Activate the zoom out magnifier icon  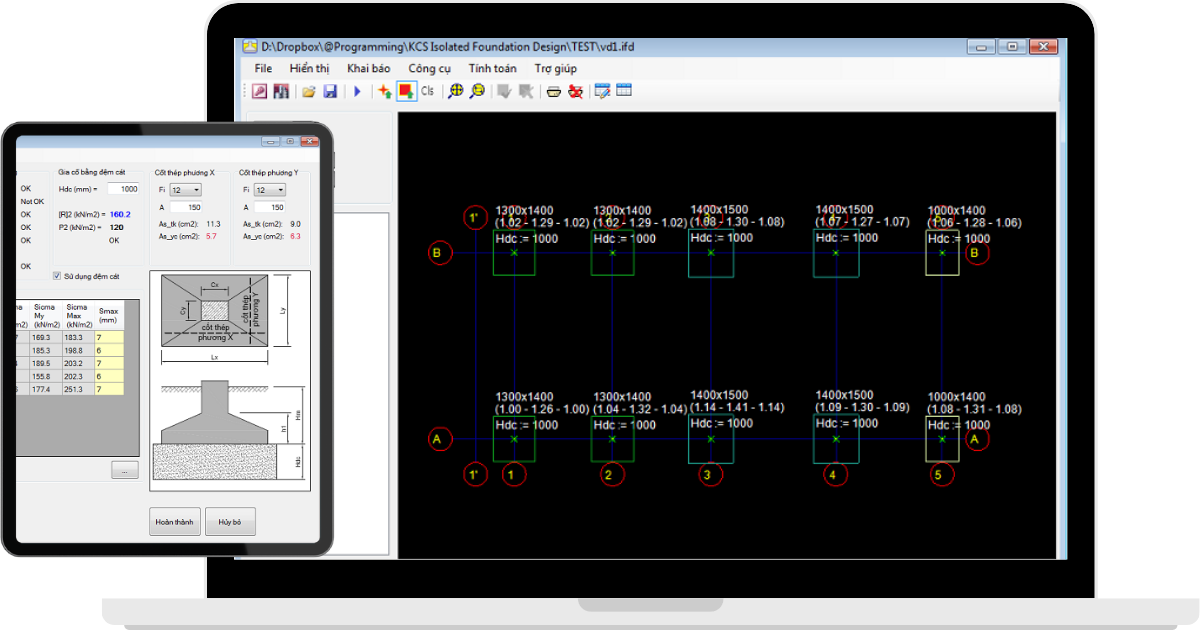point(477,91)
